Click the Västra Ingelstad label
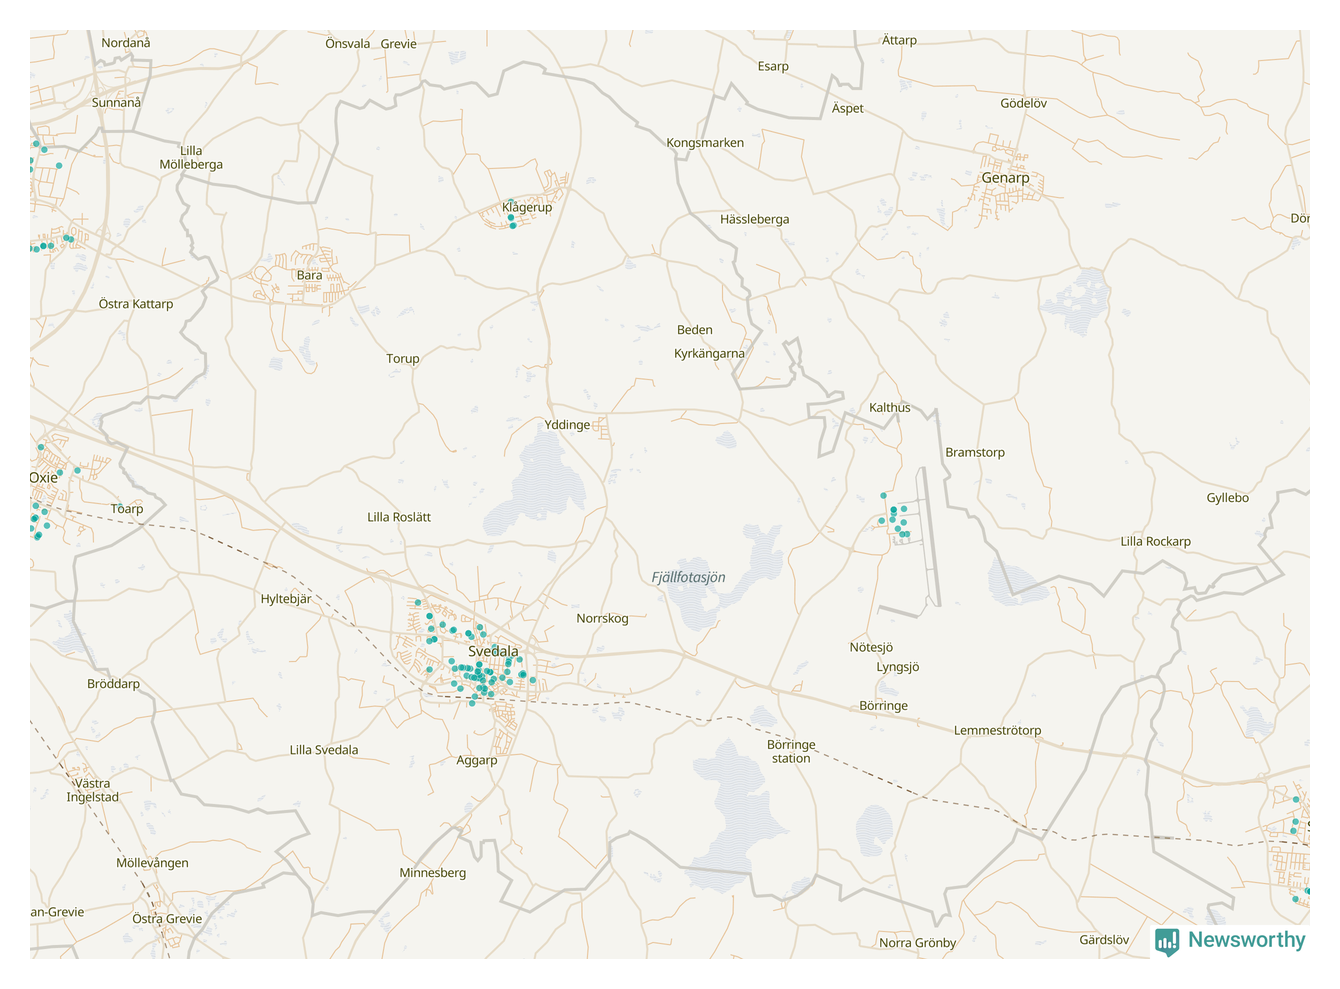This screenshot has height=989, width=1340. [x=93, y=790]
